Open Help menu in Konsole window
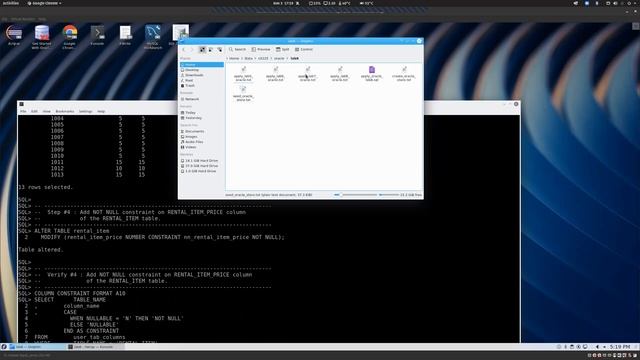 point(101,111)
